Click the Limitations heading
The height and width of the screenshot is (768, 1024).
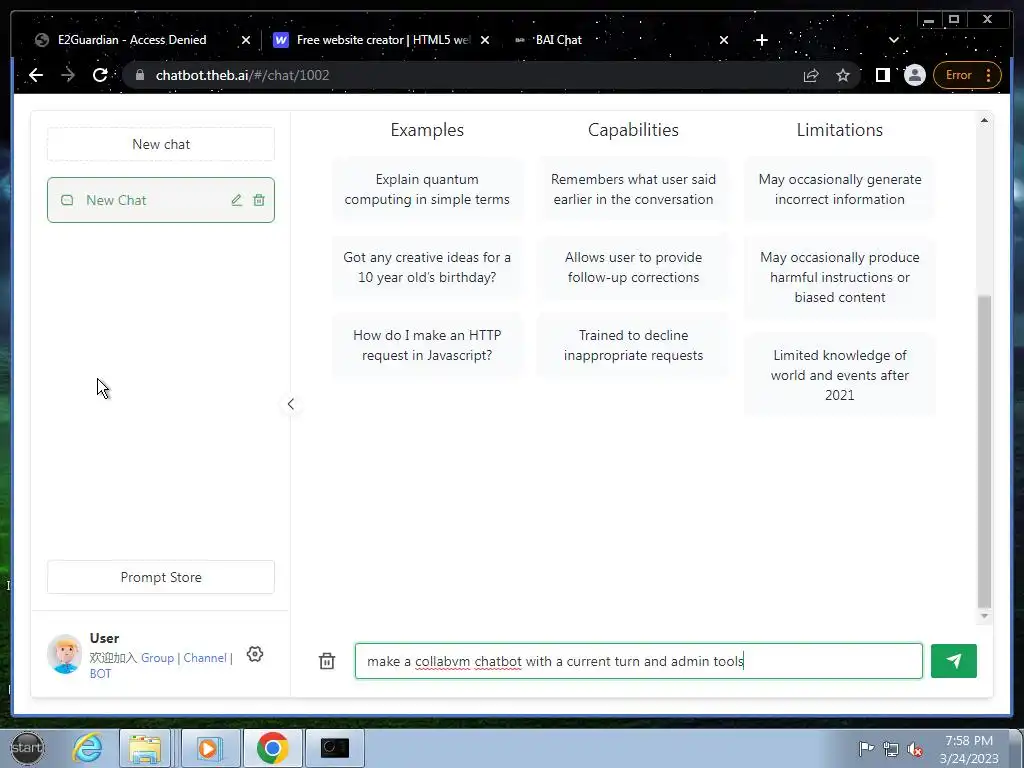pyautogui.click(x=840, y=130)
